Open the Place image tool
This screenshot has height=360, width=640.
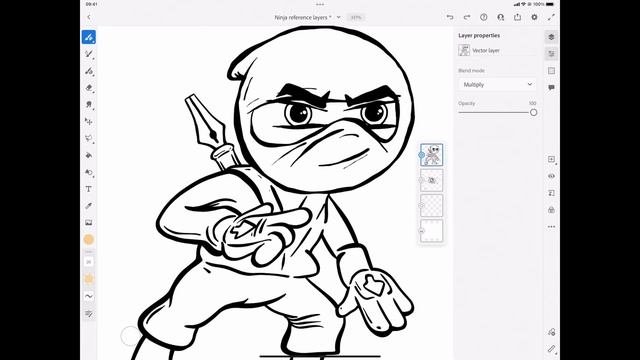89,222
